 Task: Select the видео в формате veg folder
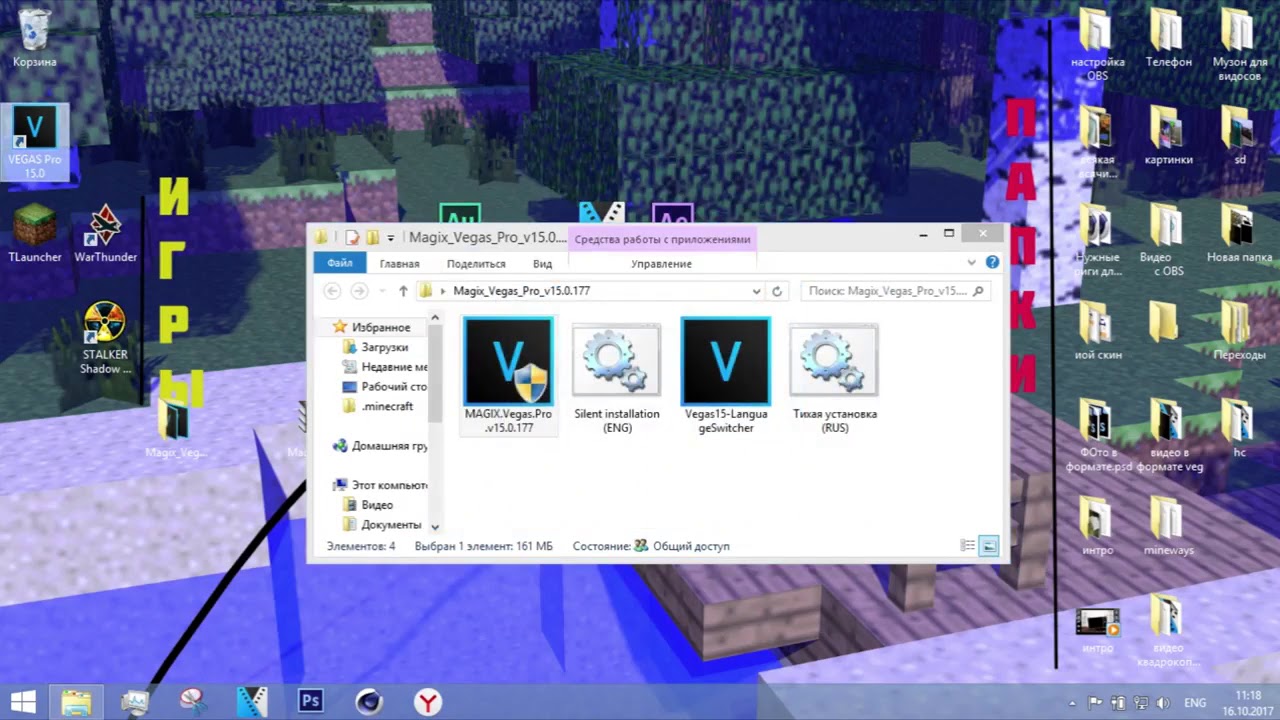(1168, 436)
